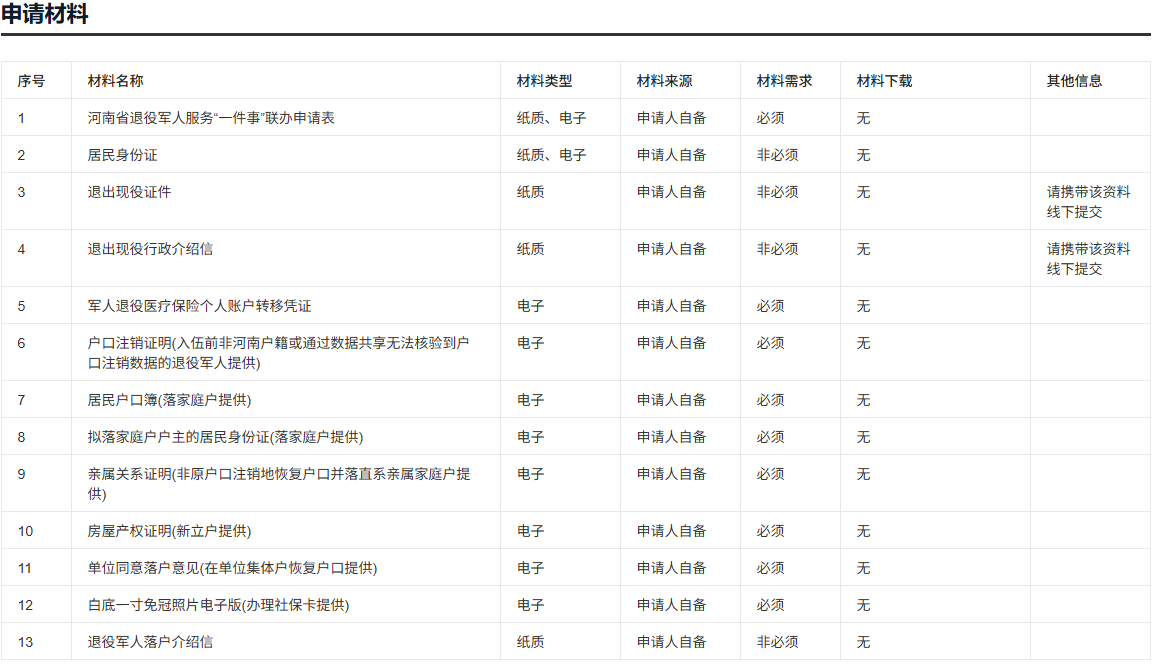
Task: Select the 河南省退役军人服务"一件事"联办申请表 entry
Action: click(211, 118)
